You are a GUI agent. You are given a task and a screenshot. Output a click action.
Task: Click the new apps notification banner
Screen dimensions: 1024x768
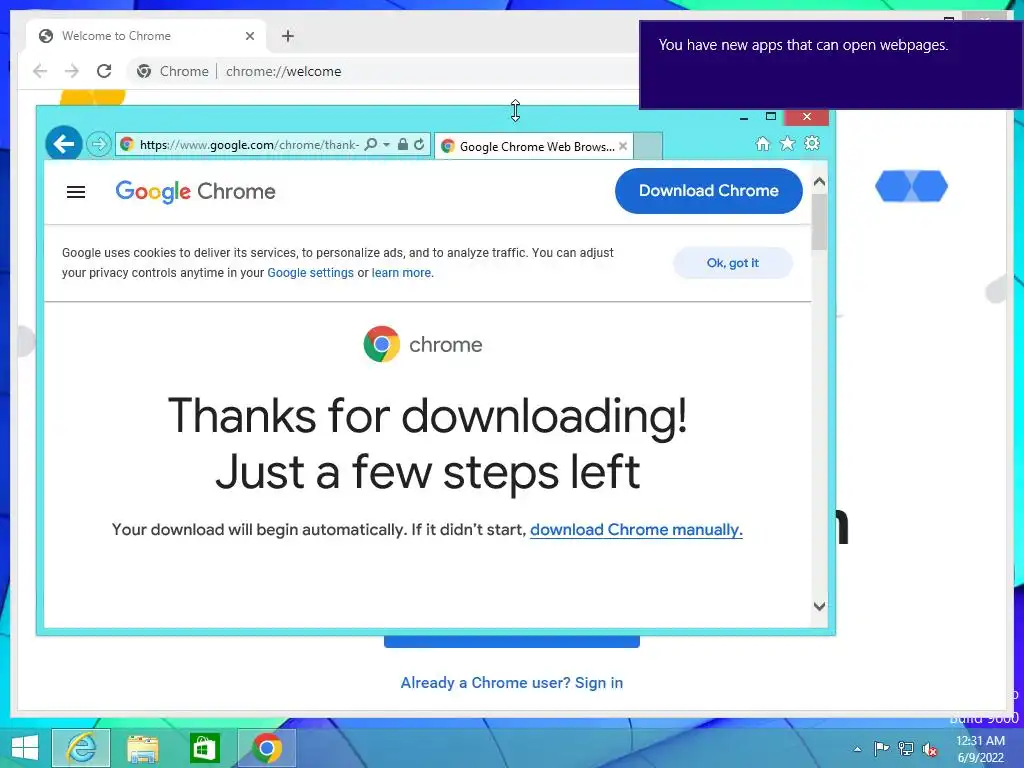(831, 65)
